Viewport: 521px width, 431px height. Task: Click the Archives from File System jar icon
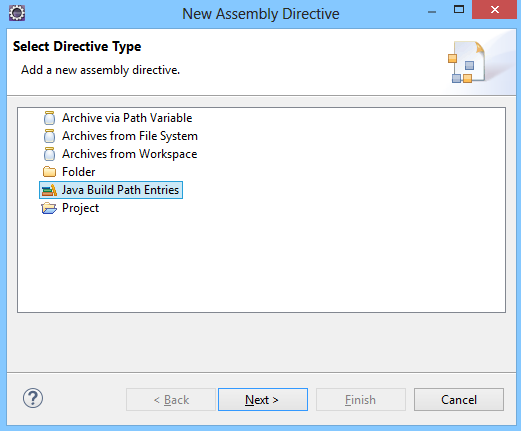coord(49,136)
